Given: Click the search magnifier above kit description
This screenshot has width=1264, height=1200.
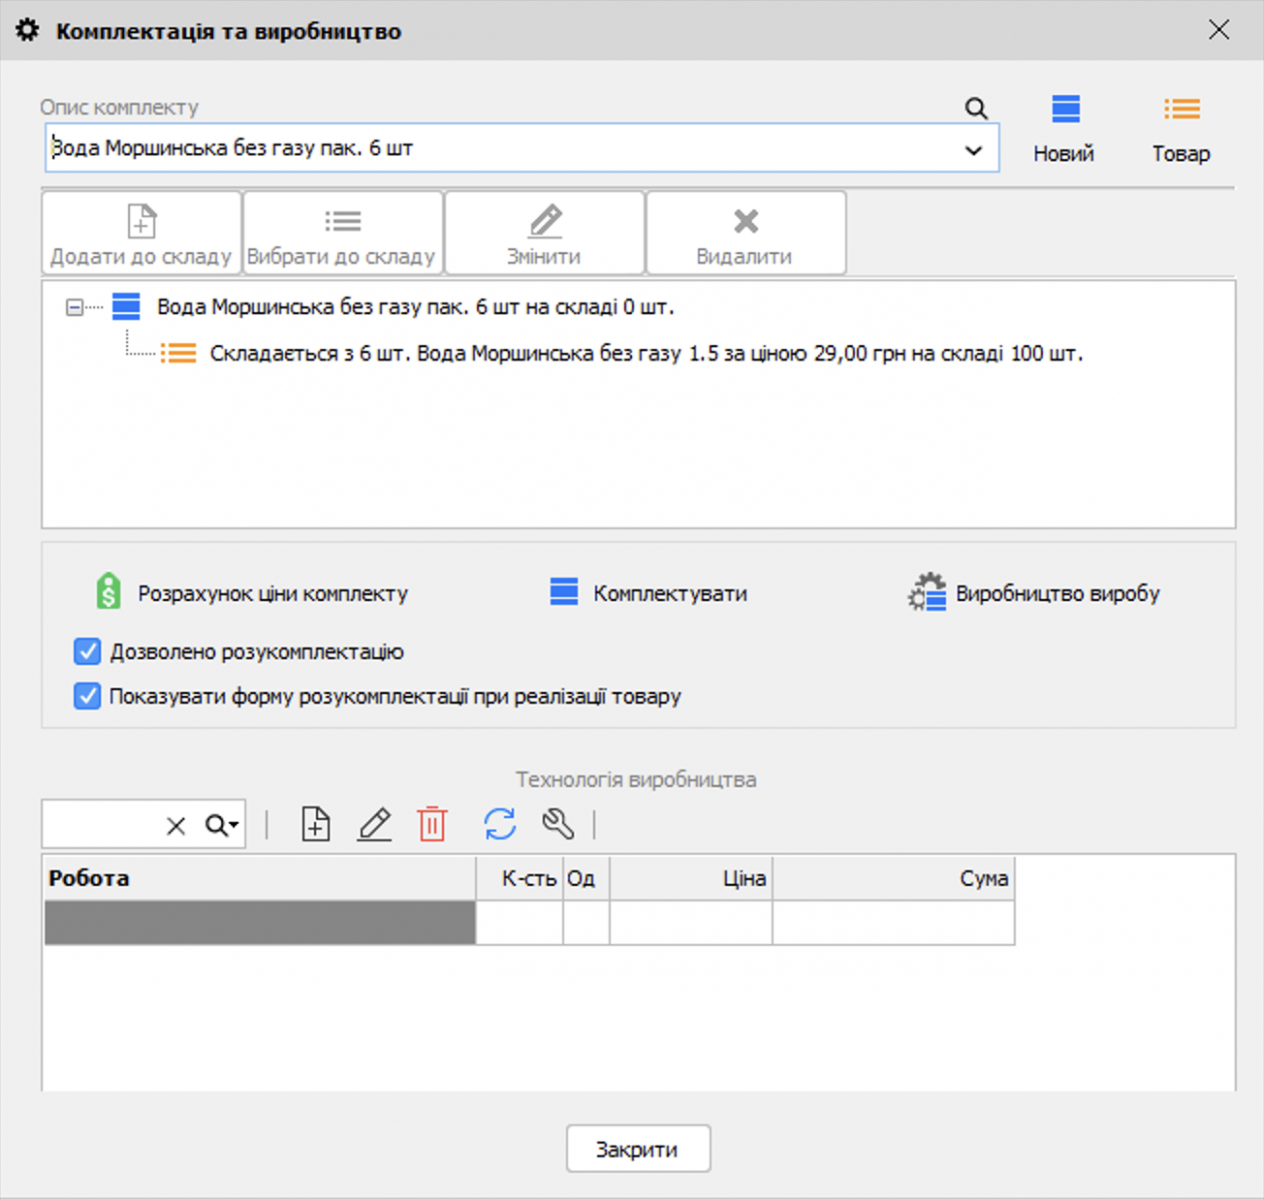Looking at the screenshot, I should [976, 108].
